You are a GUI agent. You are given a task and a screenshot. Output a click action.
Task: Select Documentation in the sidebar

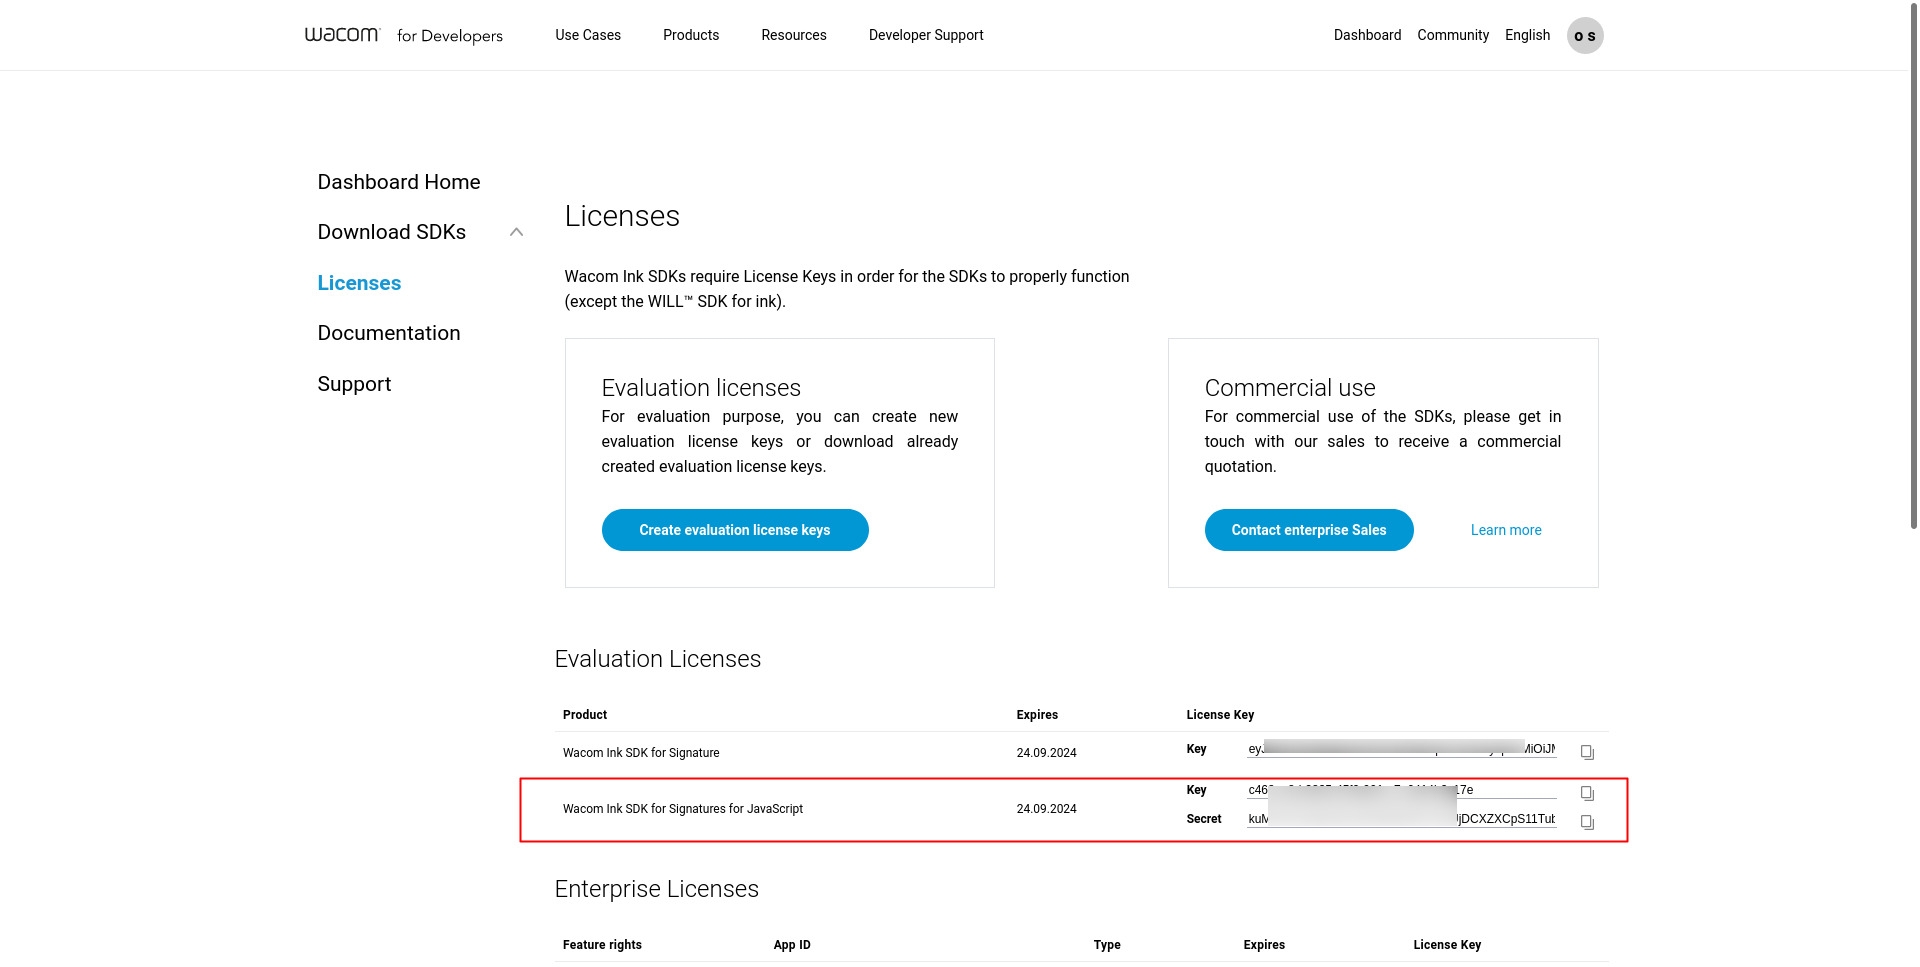(x=388, y=333)
